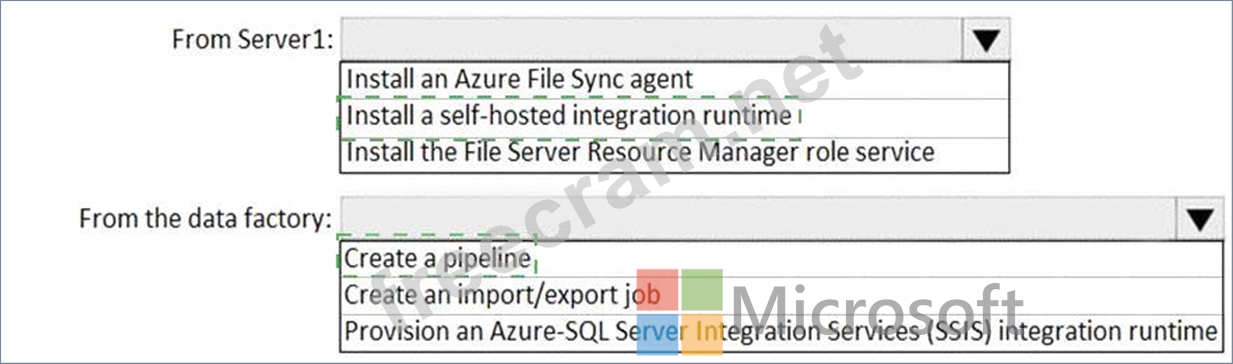Select Create an import/export job option
Screen dimensions: 1233x364
(x=782, y=295)
